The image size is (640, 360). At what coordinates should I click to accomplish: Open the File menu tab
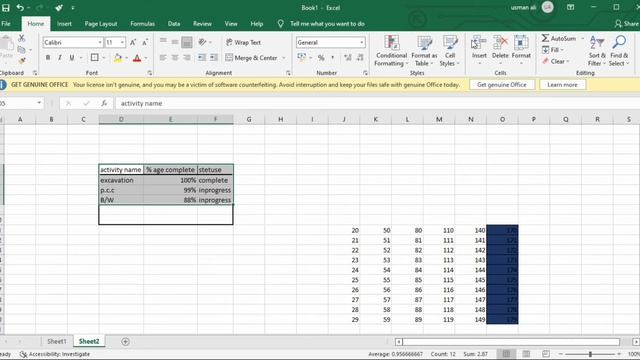(x=6, y=24)
